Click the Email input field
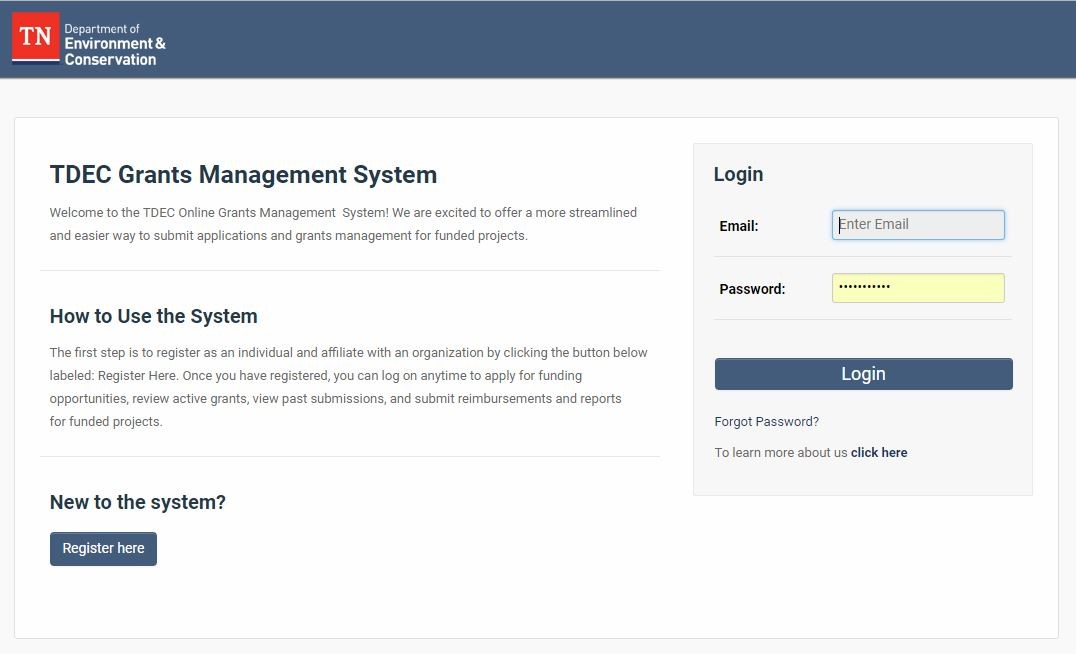Screen dimensions: 1076x654 (x=917, y=224)
